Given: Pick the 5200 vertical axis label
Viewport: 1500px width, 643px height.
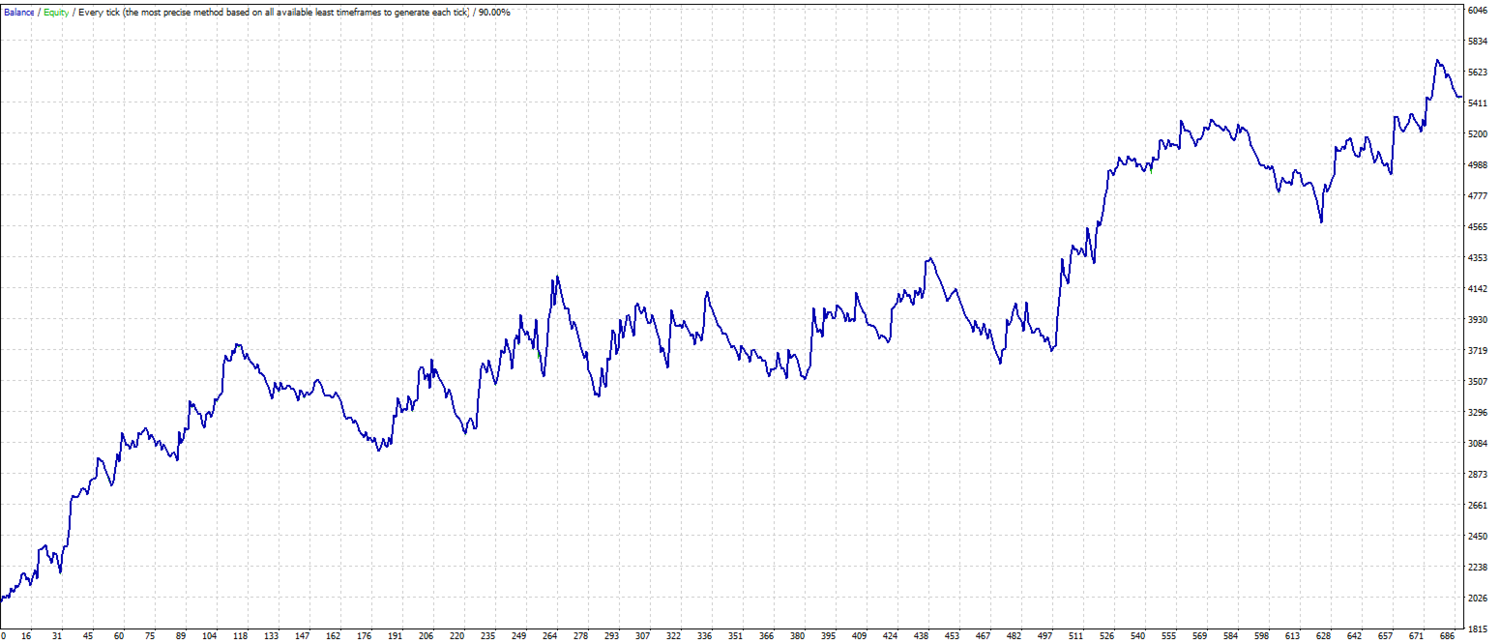Looking at the screenshot, I should (1477, 134).
